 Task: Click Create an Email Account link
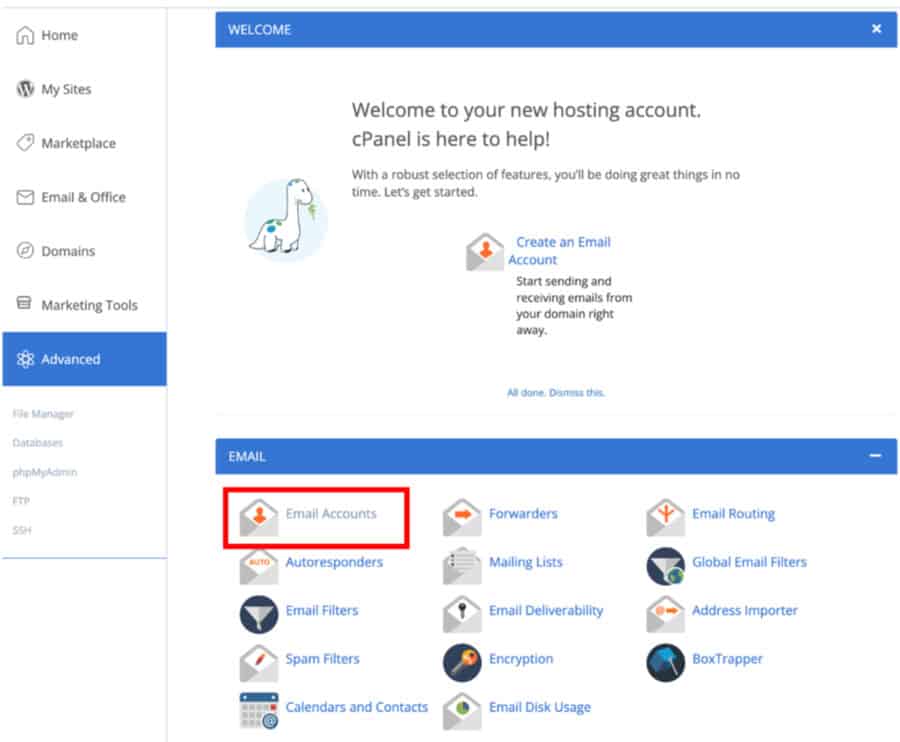560,251
